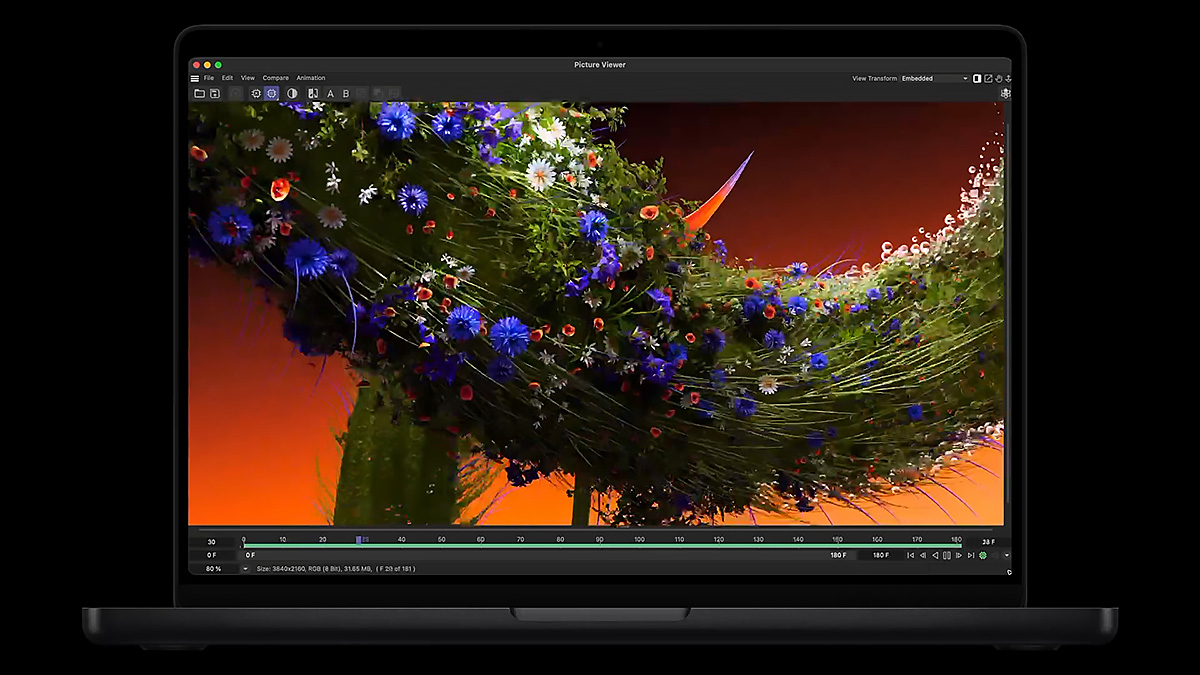The width and height of the screenshot is (1200, 675).
Task: Select the hand pan icon
Action: 998,78
